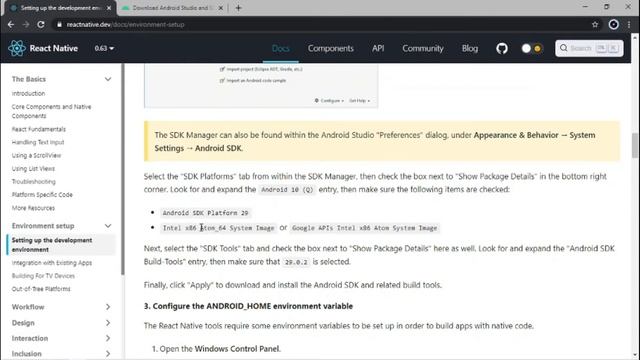Open a new browser tab
This screenshot has height=360, width=640.
[238, 8]
